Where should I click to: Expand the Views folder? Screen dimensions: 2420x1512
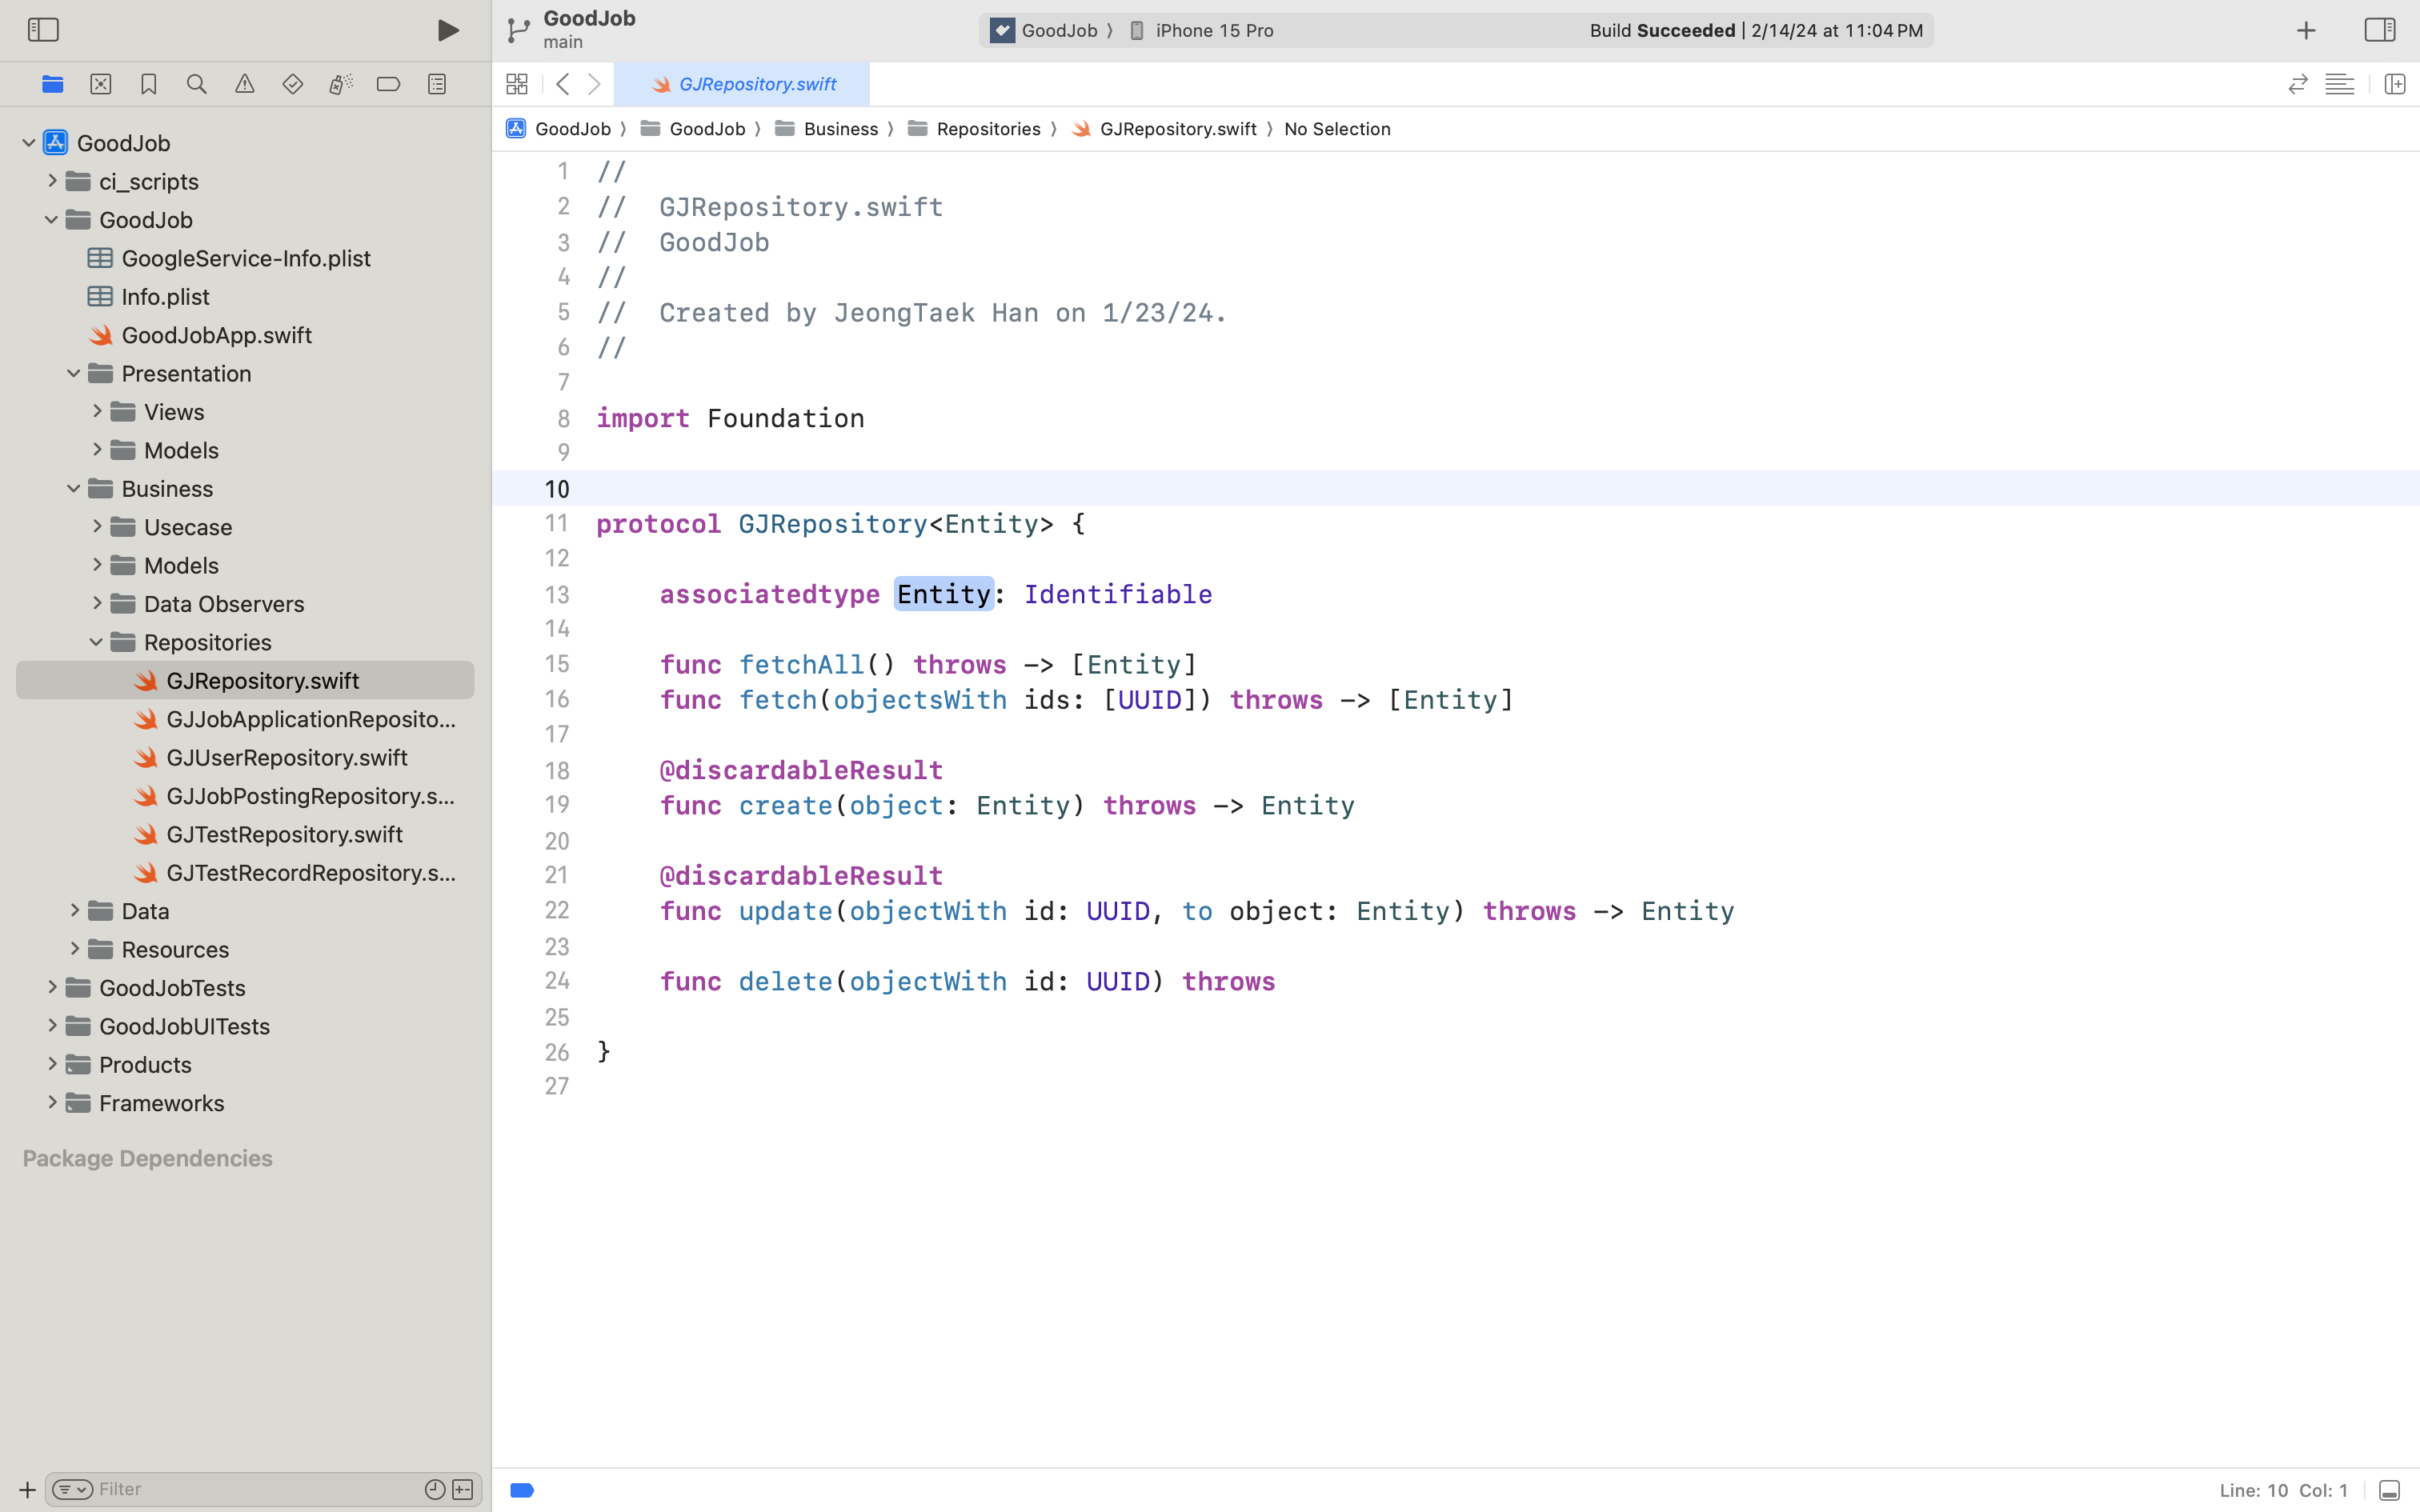click(97, 411)
